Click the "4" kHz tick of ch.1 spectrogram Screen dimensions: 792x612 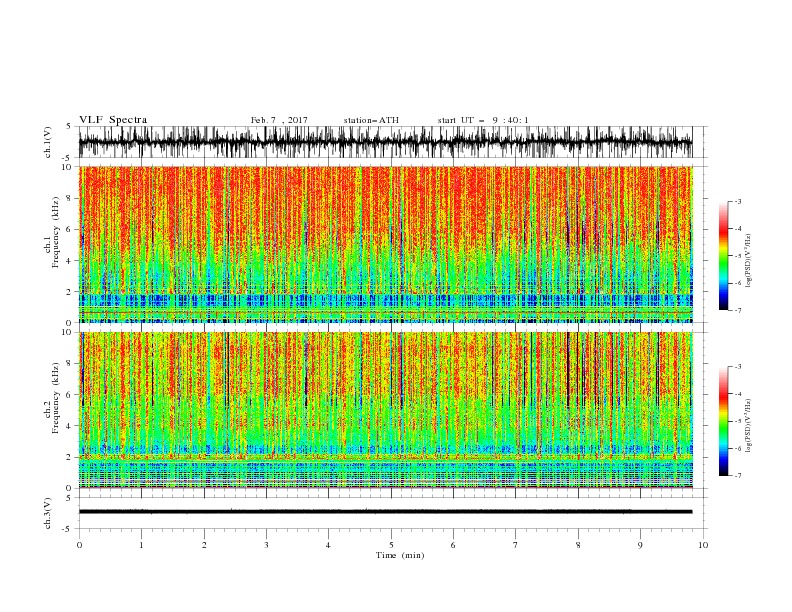pyautogui.click(x=69, y=261)
